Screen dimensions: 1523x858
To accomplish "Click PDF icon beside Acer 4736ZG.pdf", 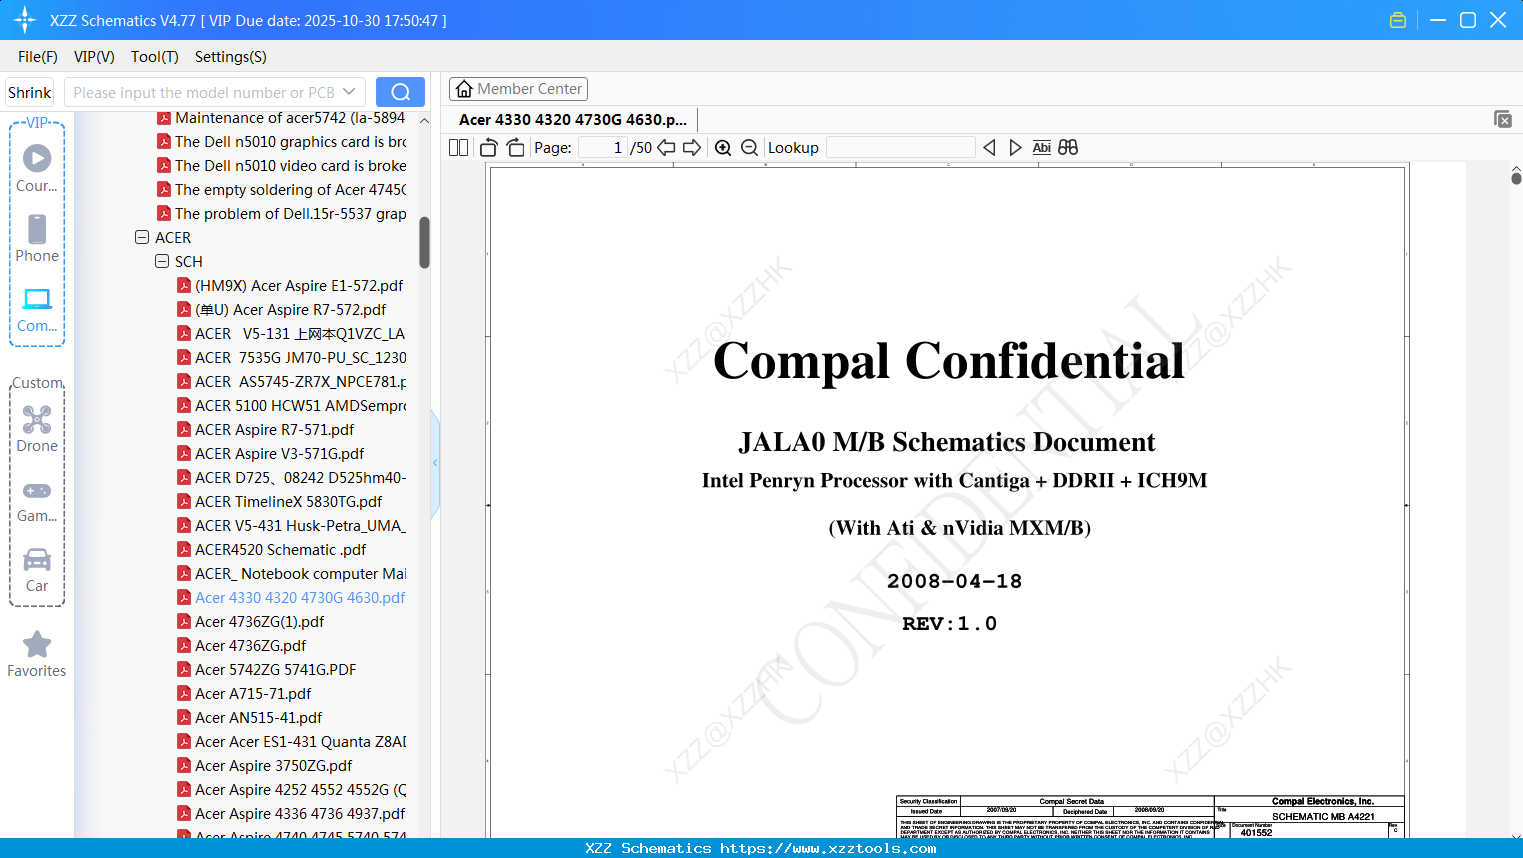I will point(184,646).
